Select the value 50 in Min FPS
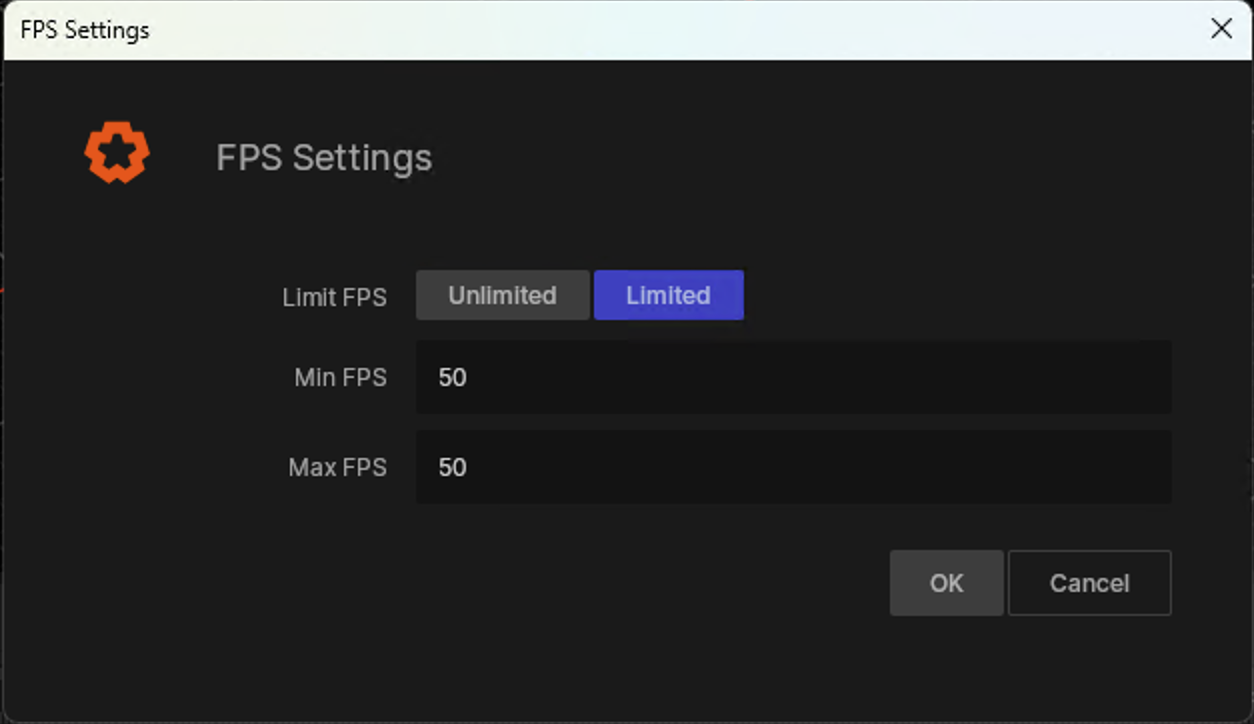 click(451, 377)
